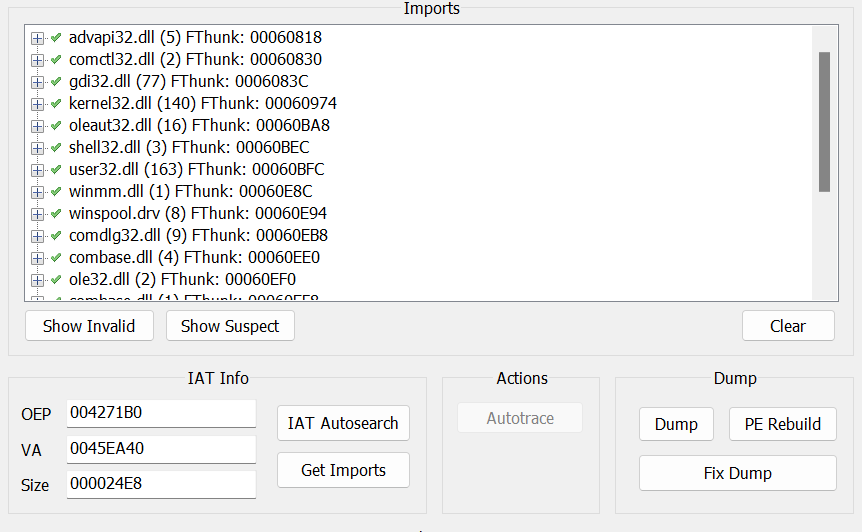The width and height of the screenshot is (862, 532).
Task: Focus the VA address input field
Action: click(x=161, y=449)
